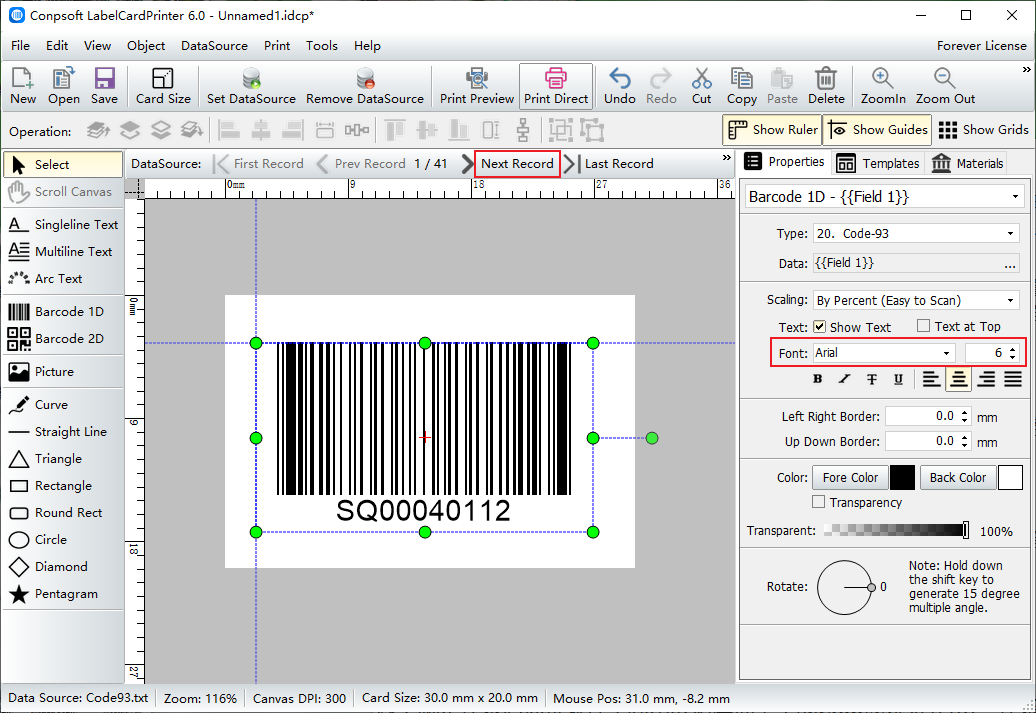Viewport: 1036px width, 713px height.
Task: Open the Font name dropdown Arial
Action: pos(883,353)
